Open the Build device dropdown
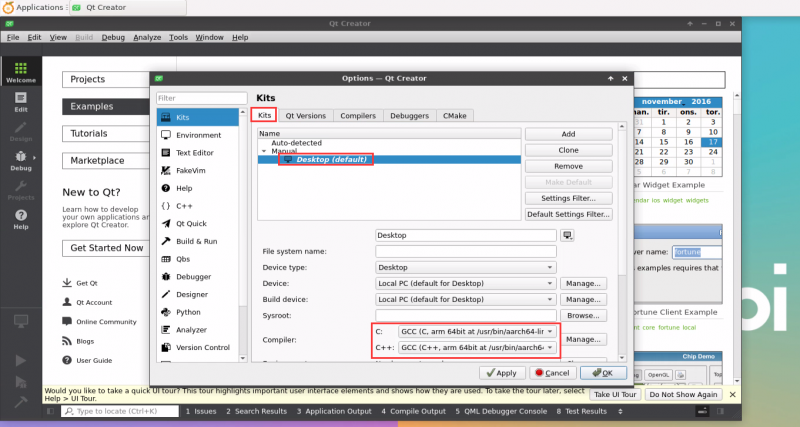 [x=465, y=299]
